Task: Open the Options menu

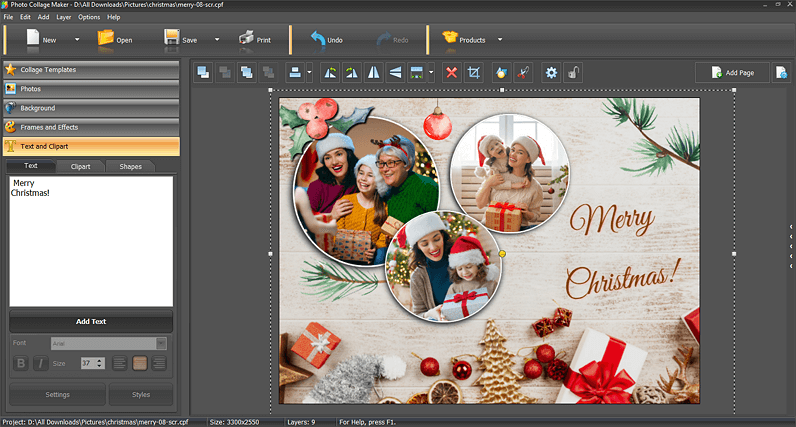Action: click(x=89, y=17)
